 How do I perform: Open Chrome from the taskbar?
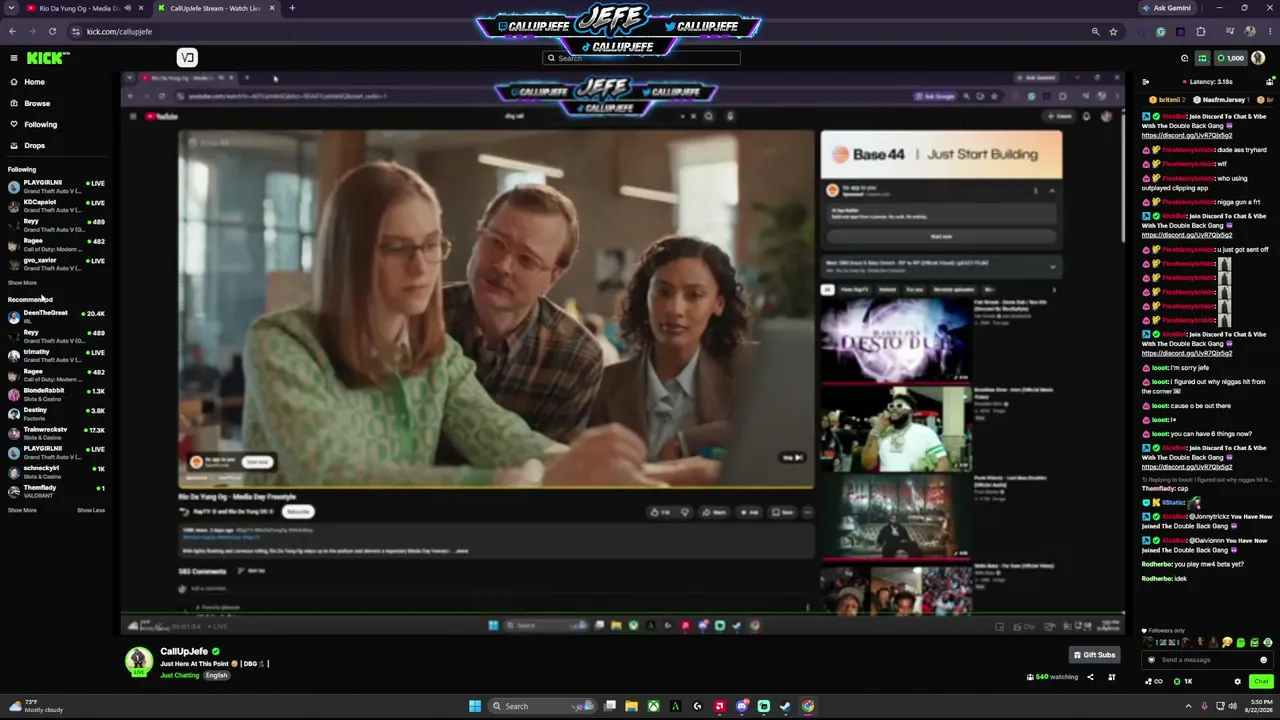click(x=807, y=706)
